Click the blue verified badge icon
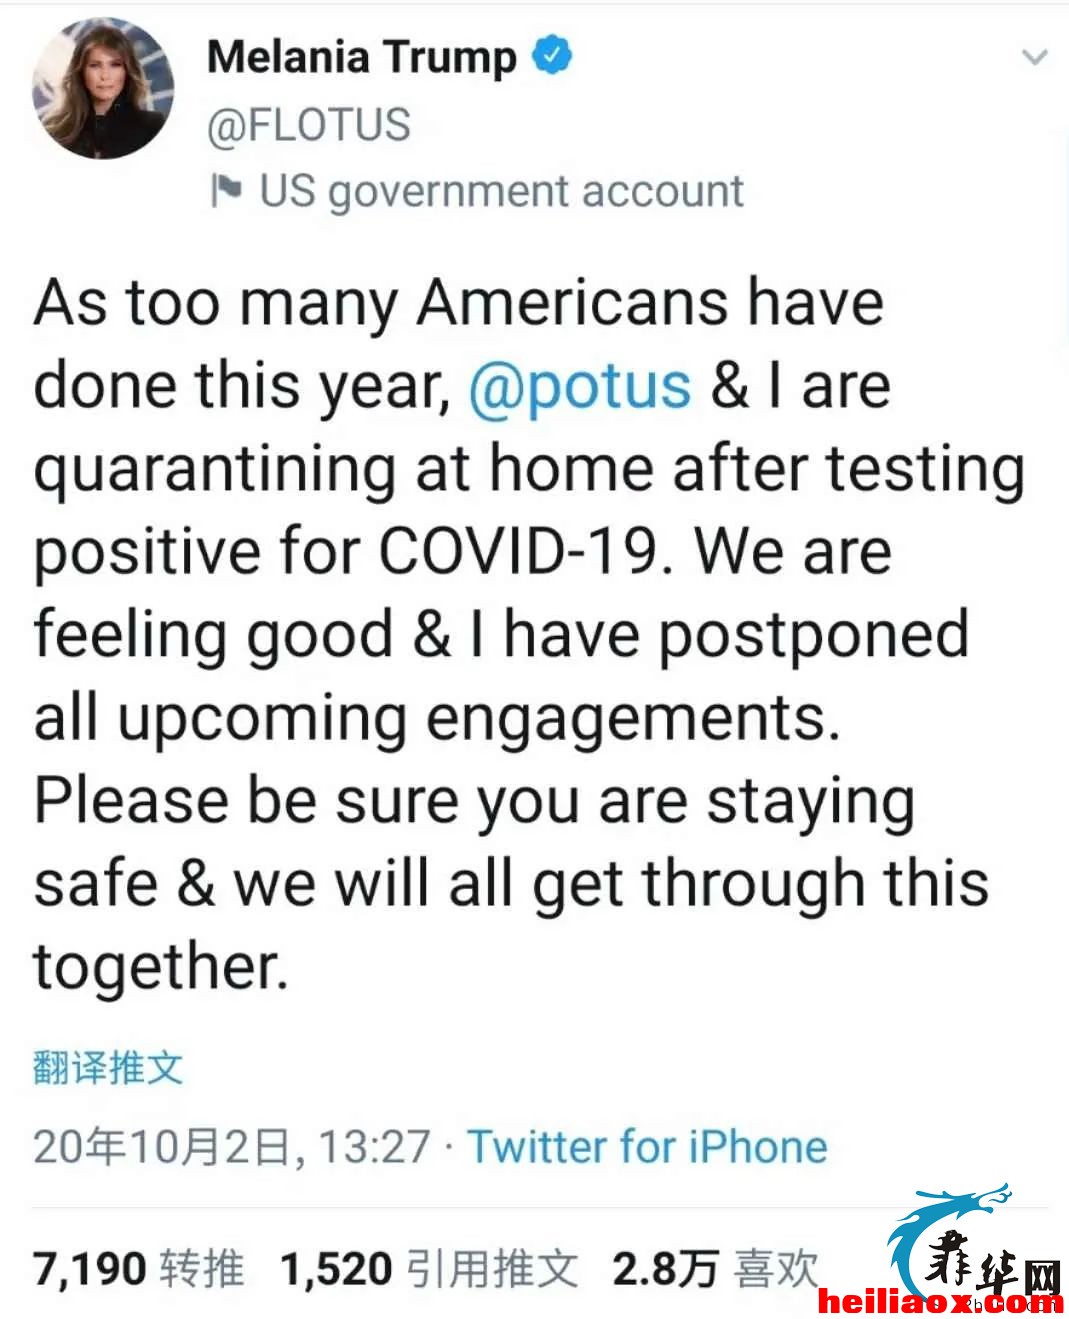Screen dimensions: 1069x1319 click(551, 55)
